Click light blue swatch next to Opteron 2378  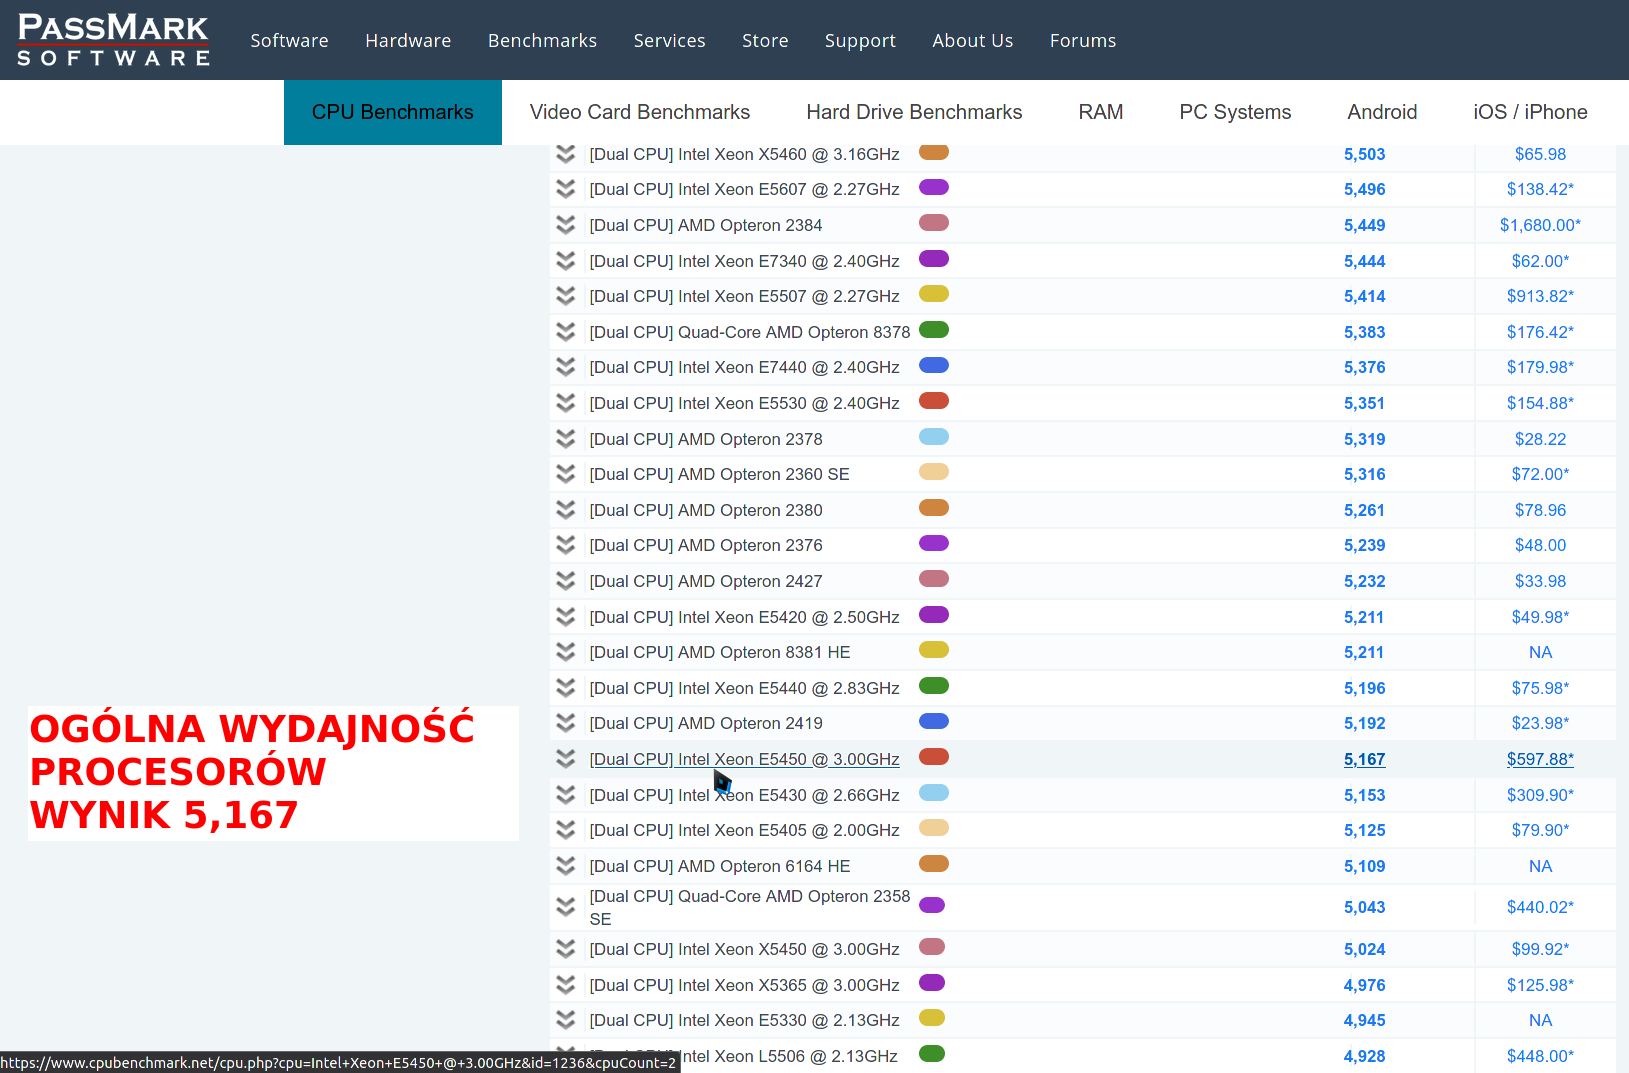[x=934, y=437]
